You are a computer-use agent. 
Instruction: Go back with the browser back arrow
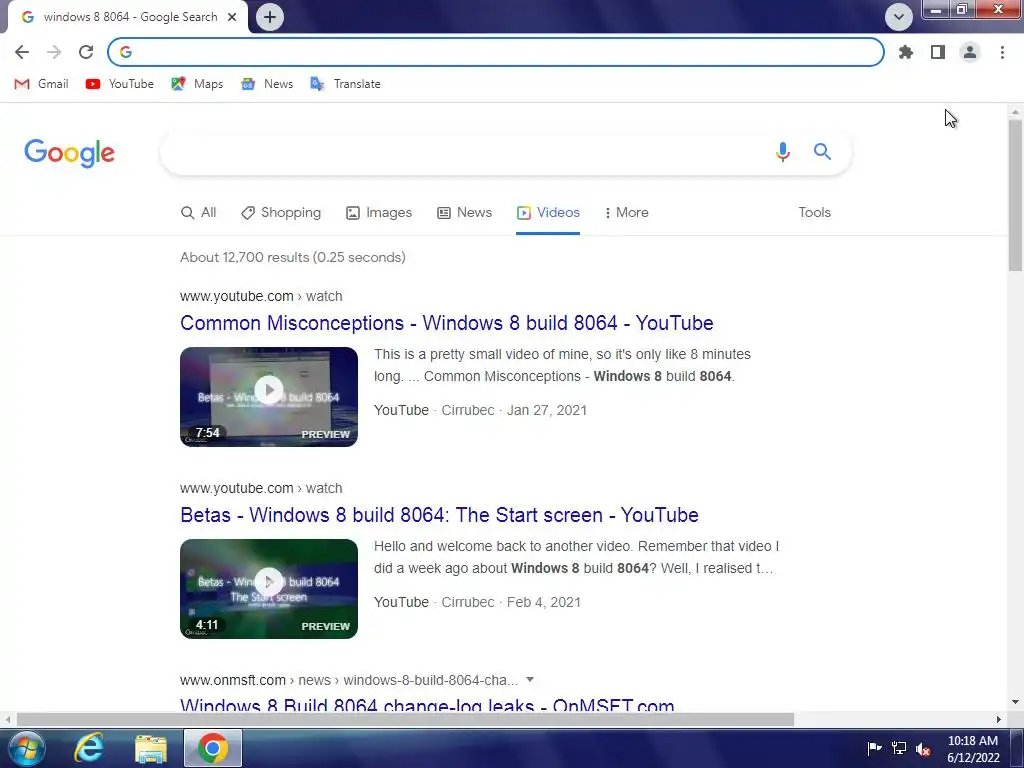coord(22,52)
